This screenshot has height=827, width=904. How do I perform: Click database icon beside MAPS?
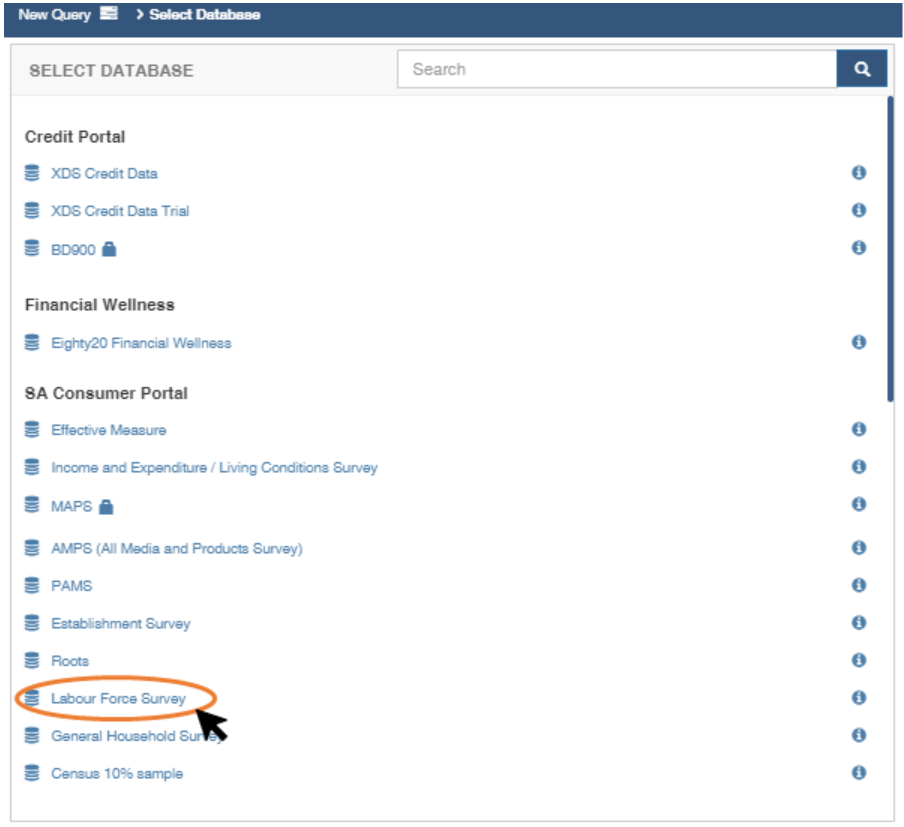[x=32, y=504]
